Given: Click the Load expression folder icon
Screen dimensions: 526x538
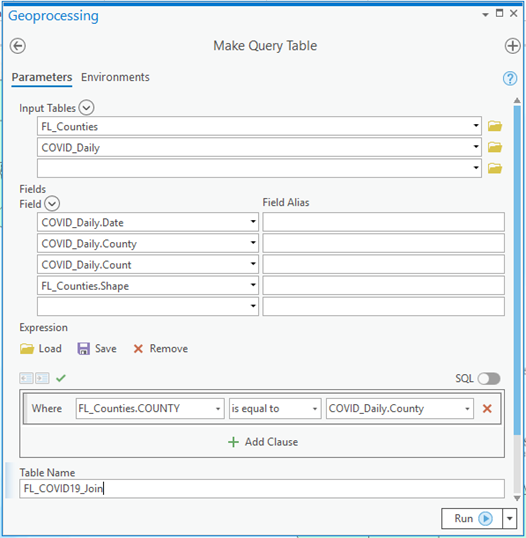Looking at the screenshot, I should tap(27, 349).
